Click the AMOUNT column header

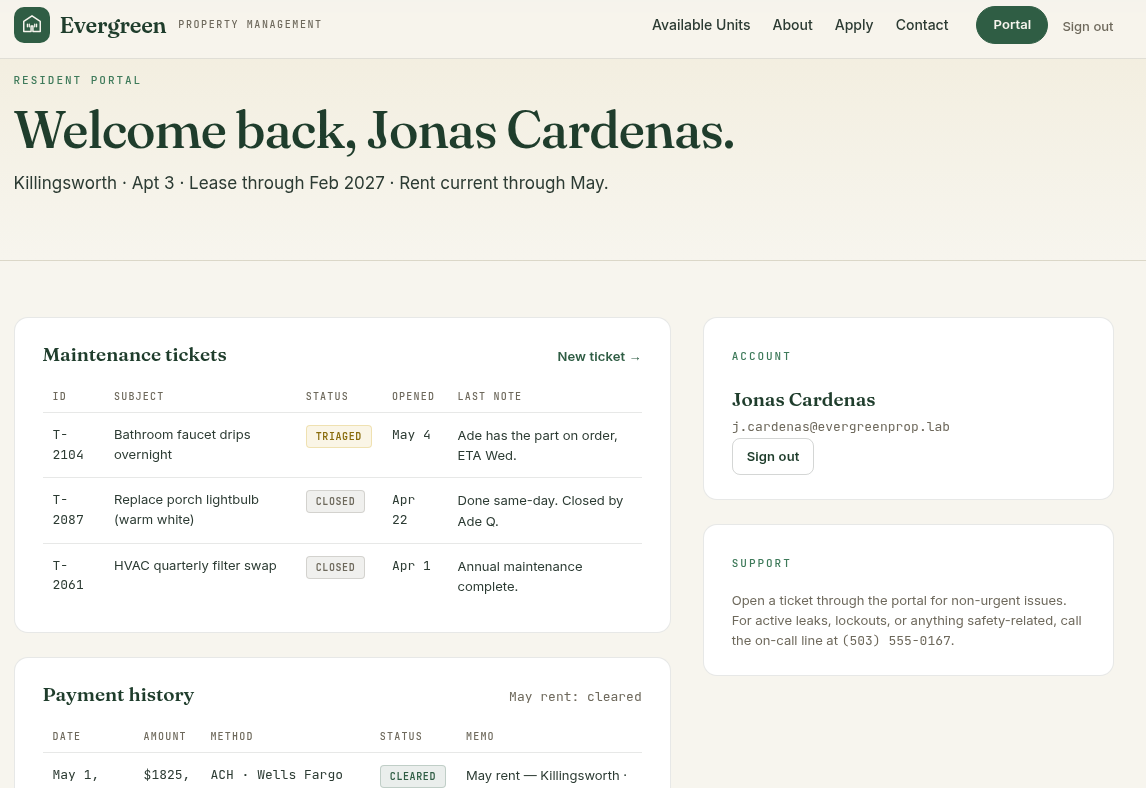coord(164,736)
